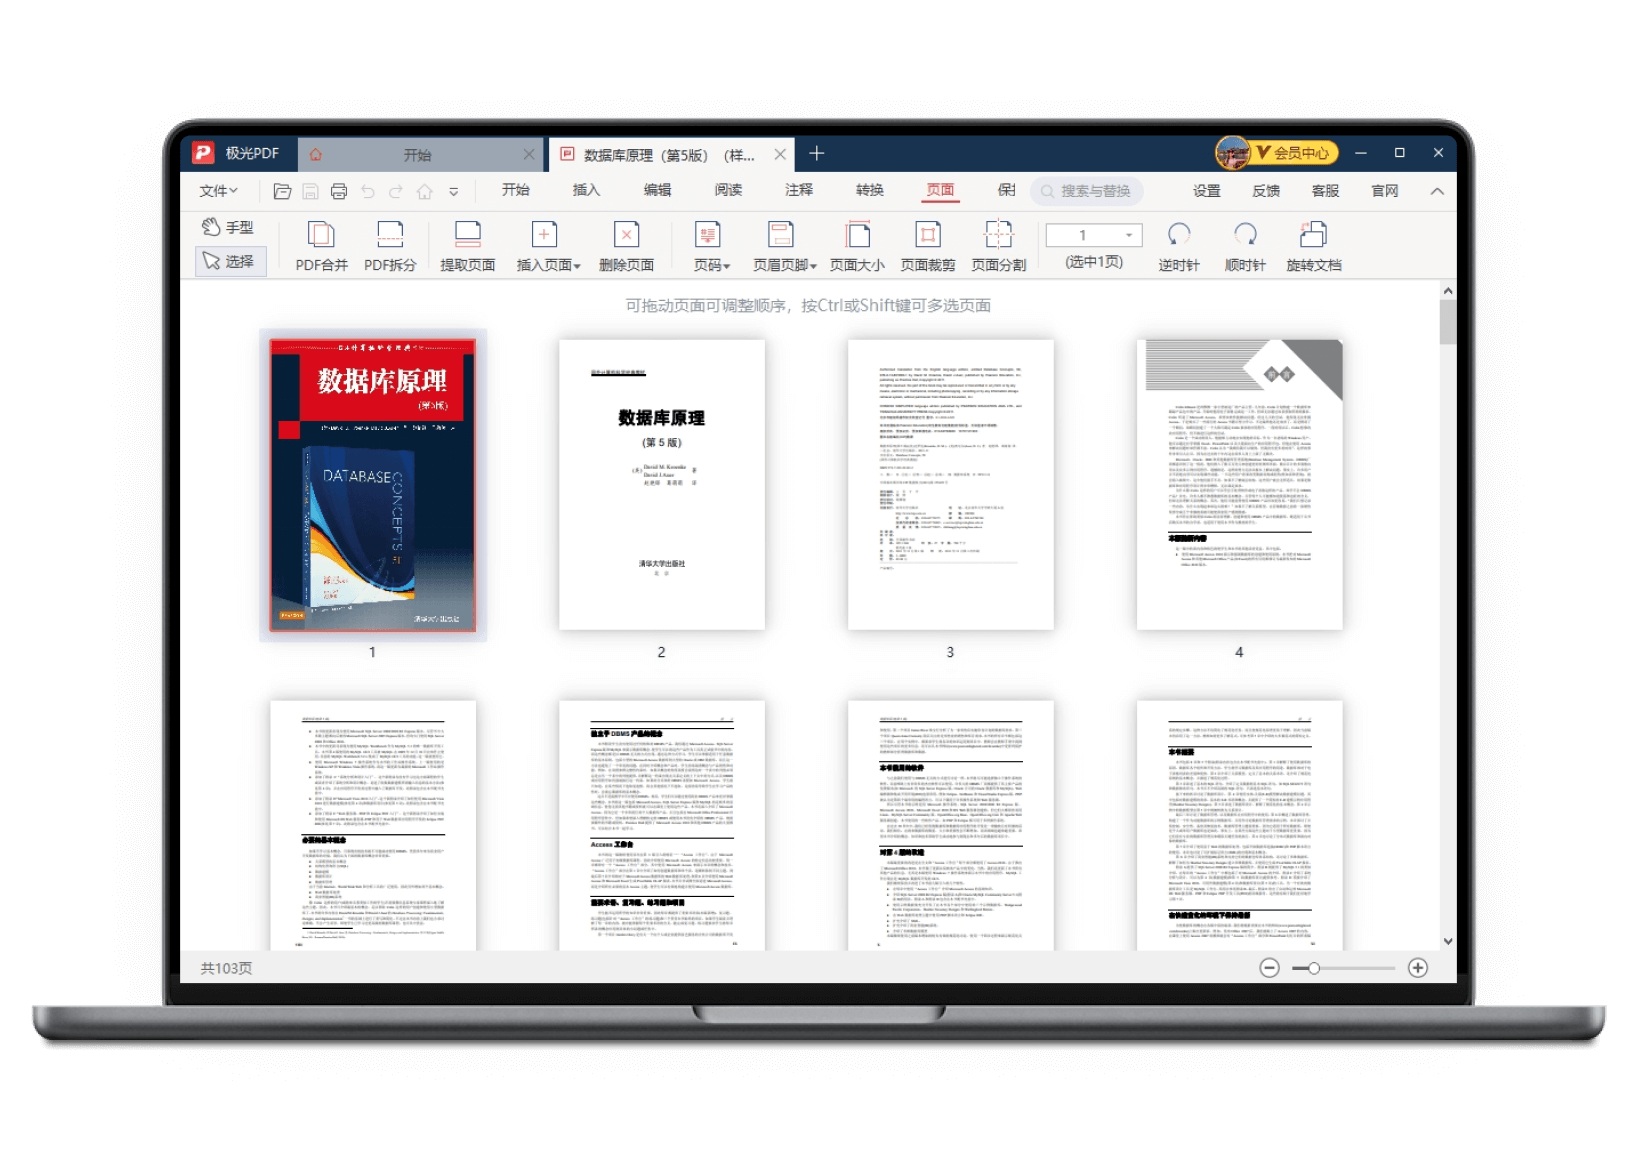Viewport: 1640px width, 1160px height.
Task: Open 官网 official website link
Action: (x=1385, y=191)
